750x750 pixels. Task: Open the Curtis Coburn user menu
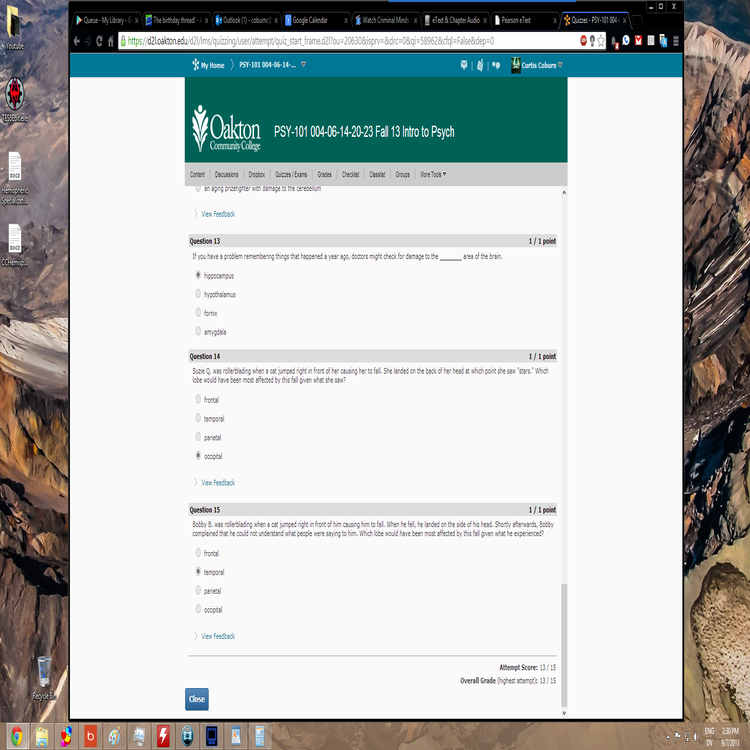pyautogui.click(x=541, y=65)
